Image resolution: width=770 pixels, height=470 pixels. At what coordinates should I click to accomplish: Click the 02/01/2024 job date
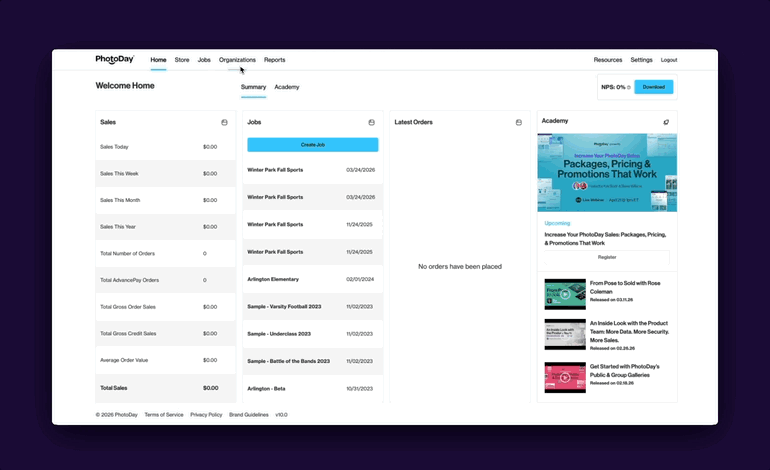point(360,279)
